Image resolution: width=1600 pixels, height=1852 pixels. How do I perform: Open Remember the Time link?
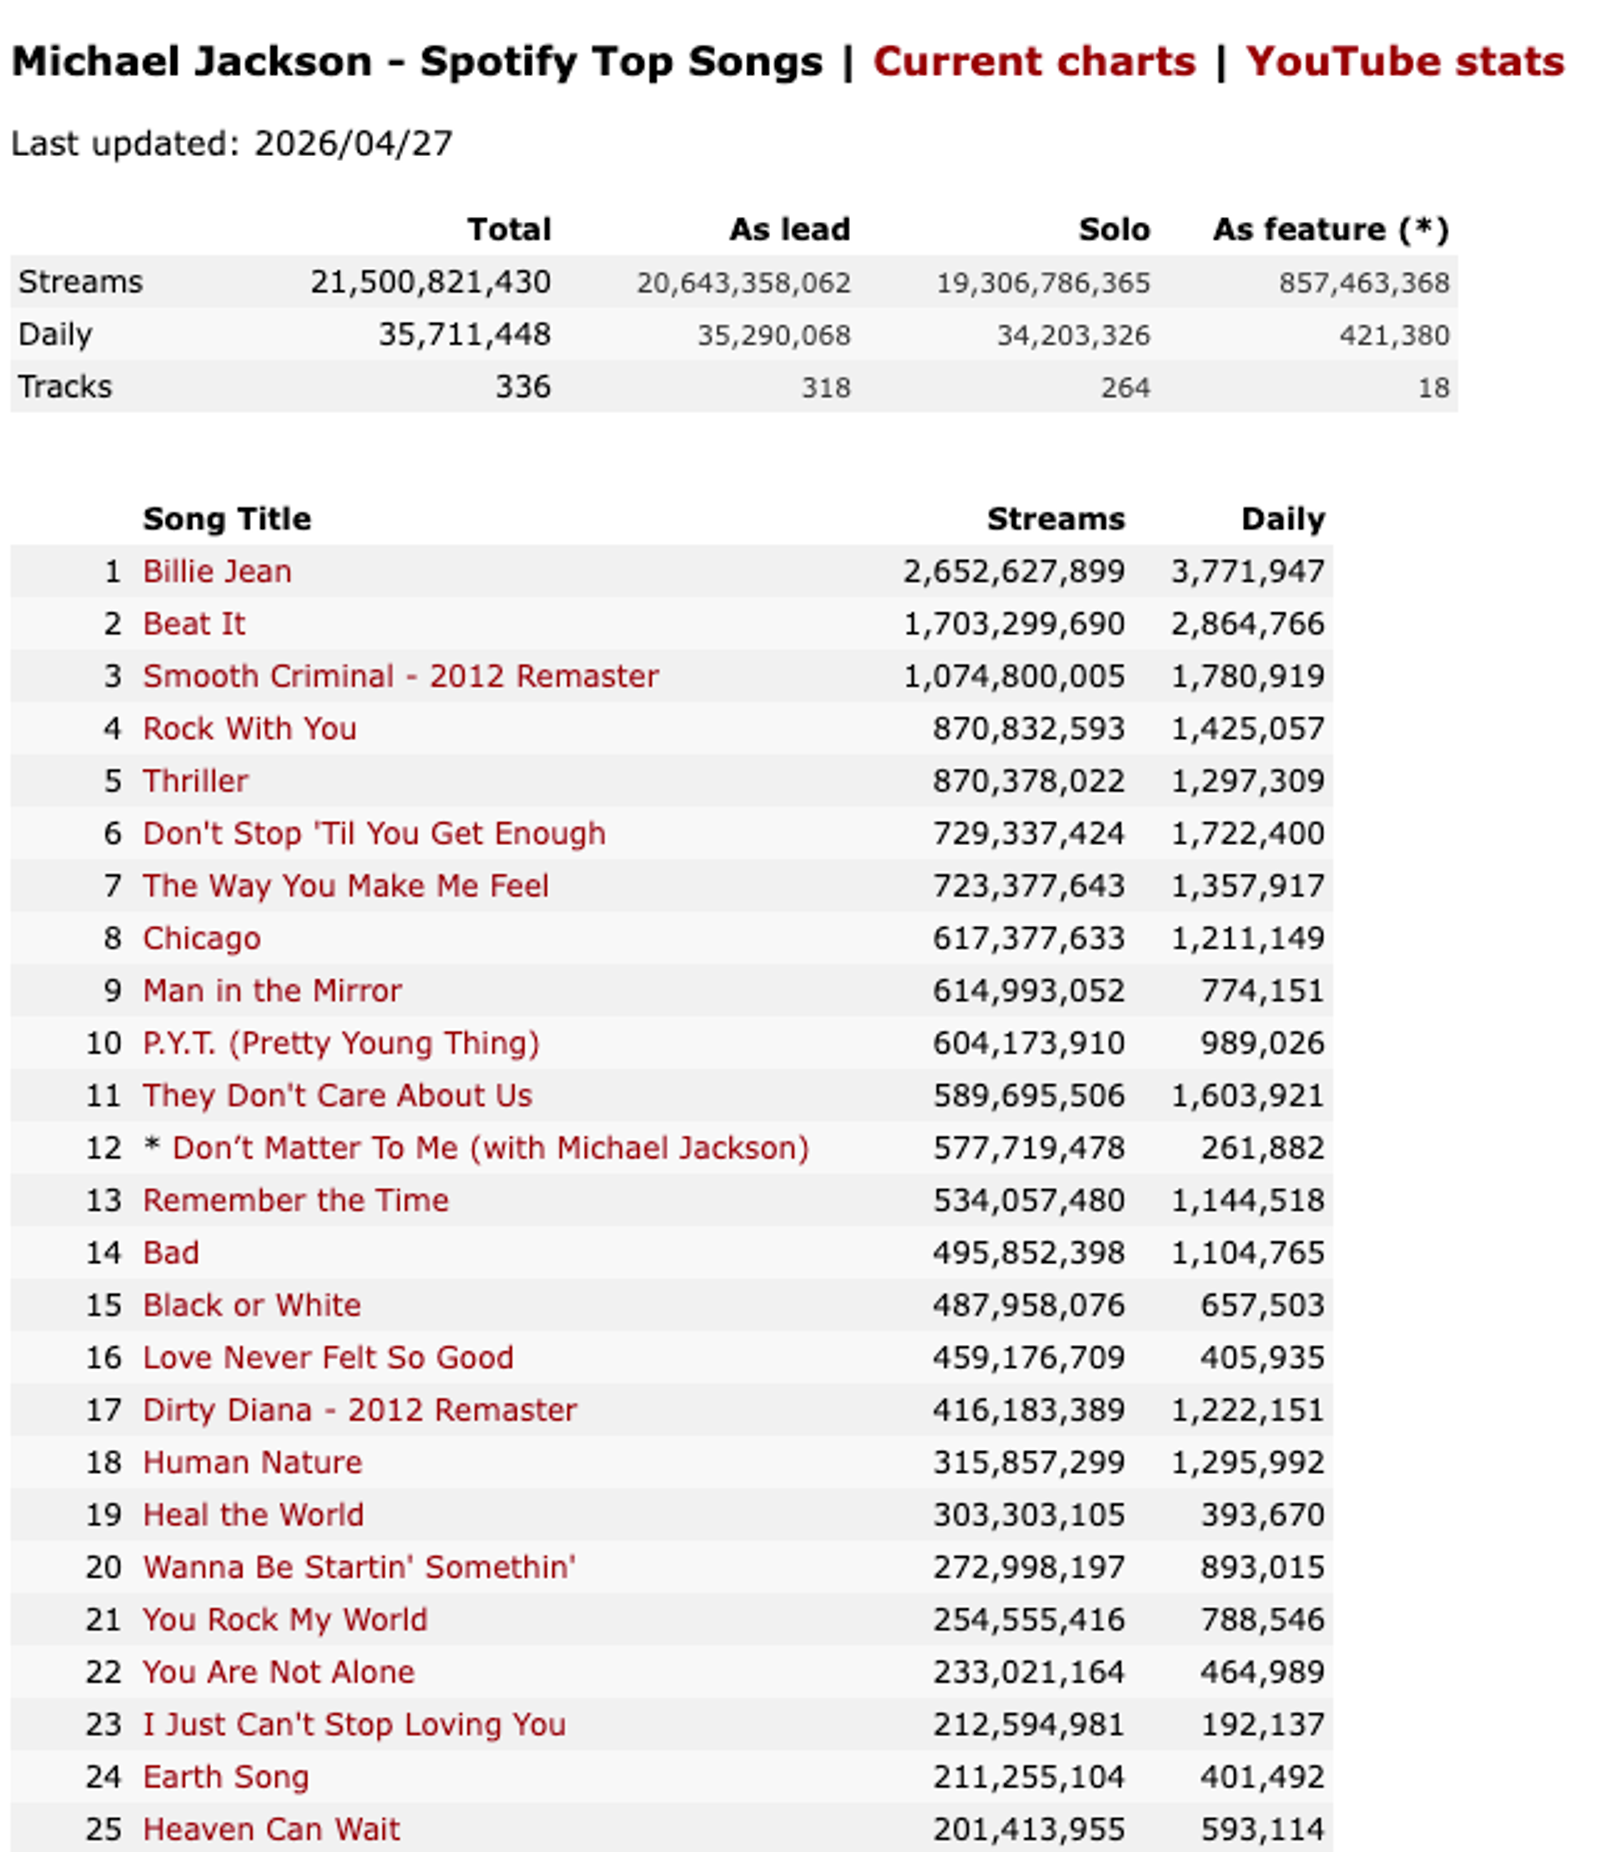[296, 1200]
